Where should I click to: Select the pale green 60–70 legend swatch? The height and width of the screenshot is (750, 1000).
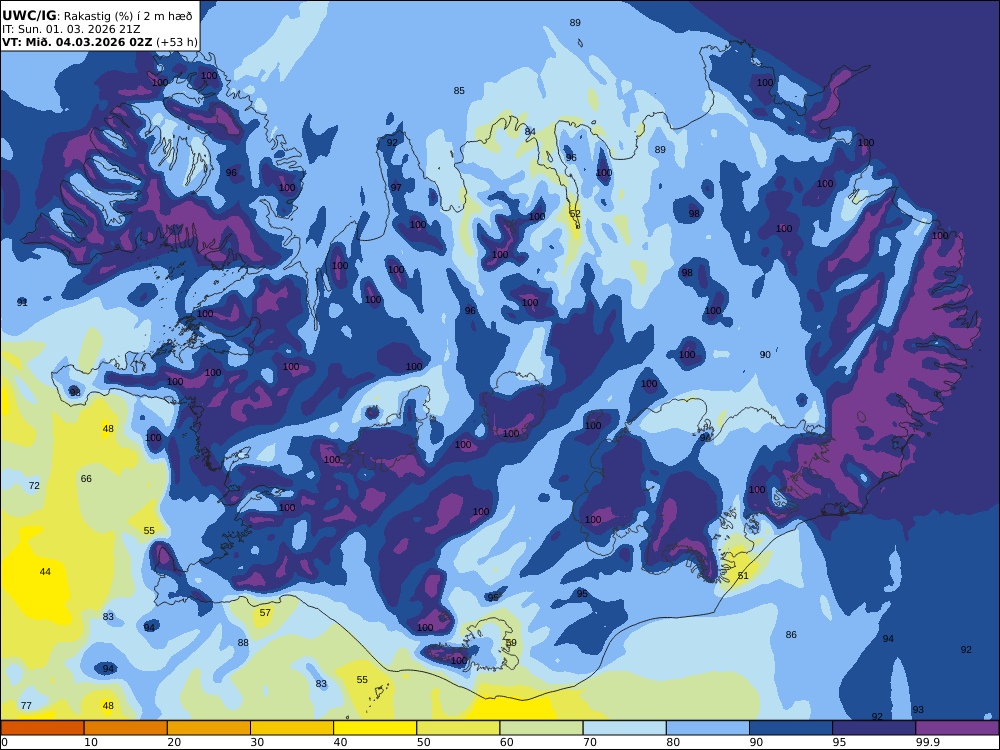point(541,728)
